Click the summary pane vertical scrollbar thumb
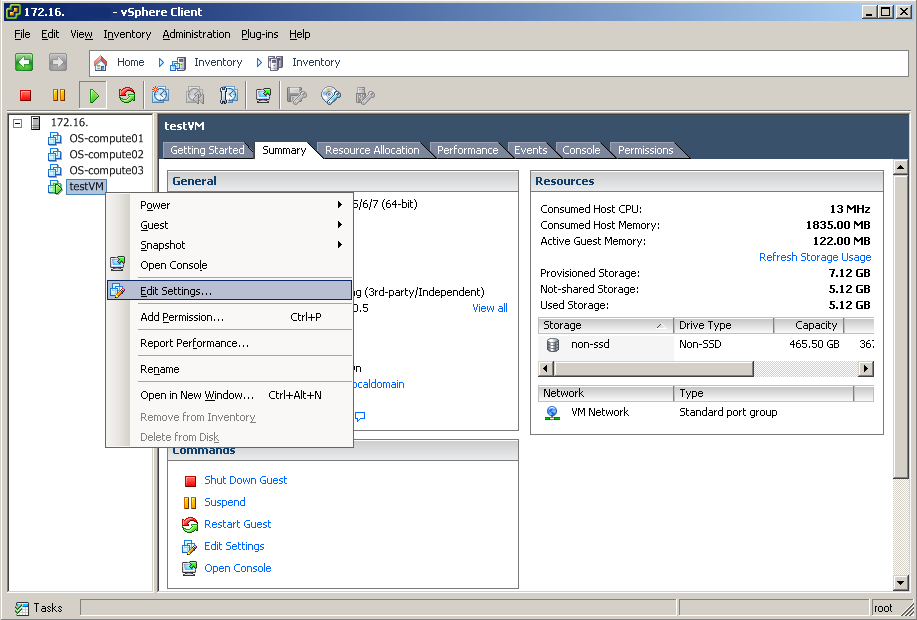Viewport: 917px width, 620px height. point(901,326)
